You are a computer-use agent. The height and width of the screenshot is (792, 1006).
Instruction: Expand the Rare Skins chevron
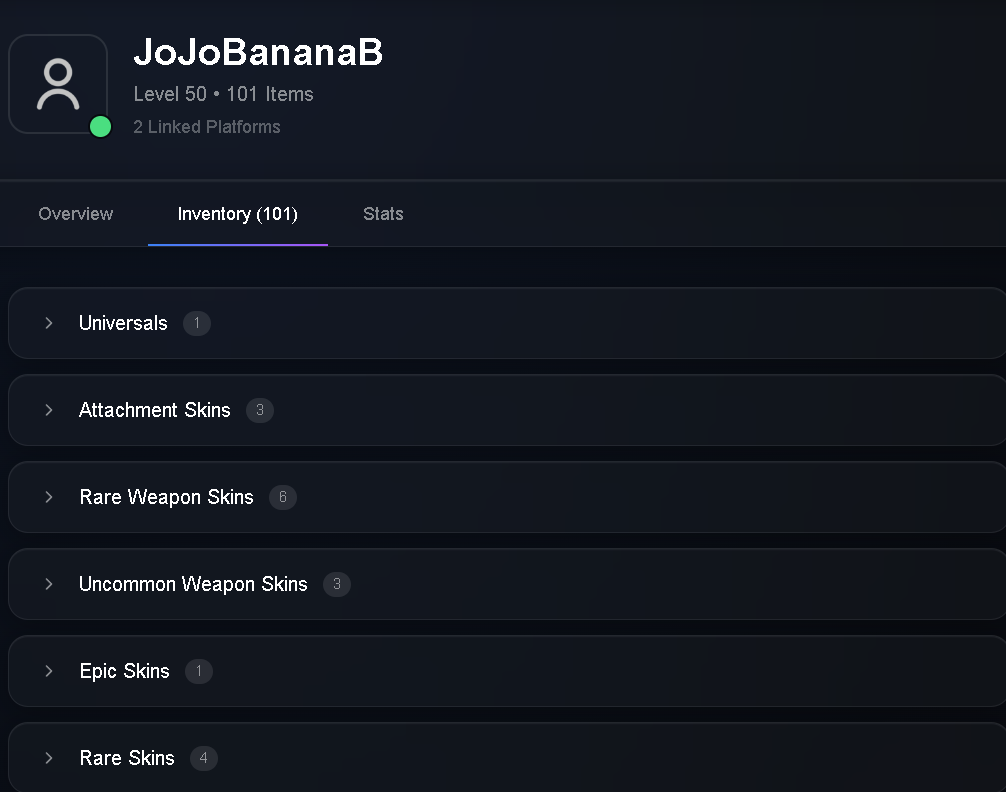[x=49, y=758]
